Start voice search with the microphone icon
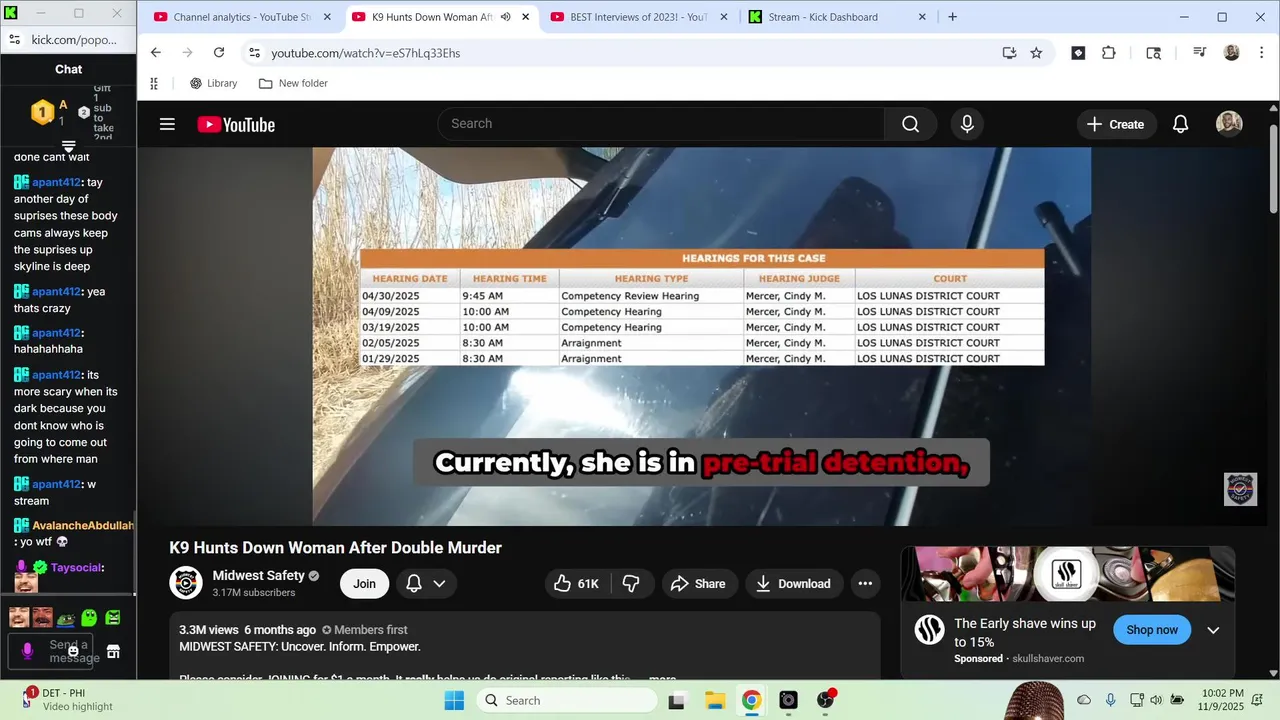 [967, 124]
